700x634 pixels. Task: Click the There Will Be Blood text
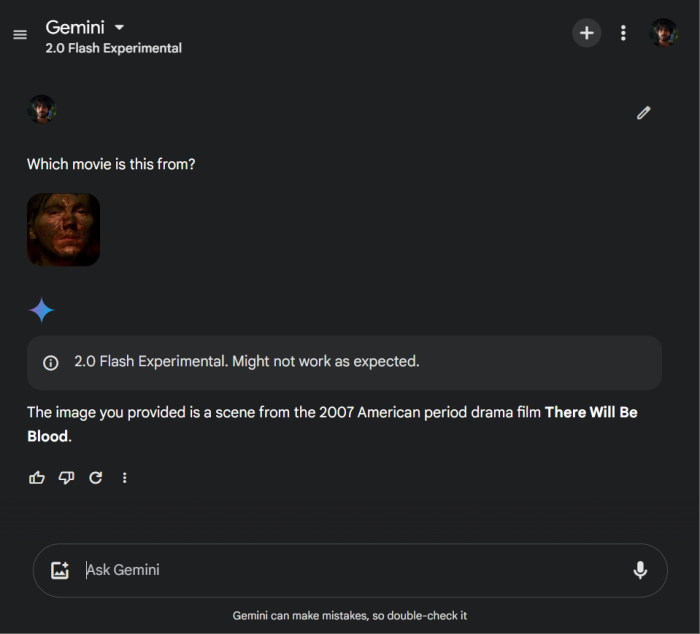click(x=590, y=413)
